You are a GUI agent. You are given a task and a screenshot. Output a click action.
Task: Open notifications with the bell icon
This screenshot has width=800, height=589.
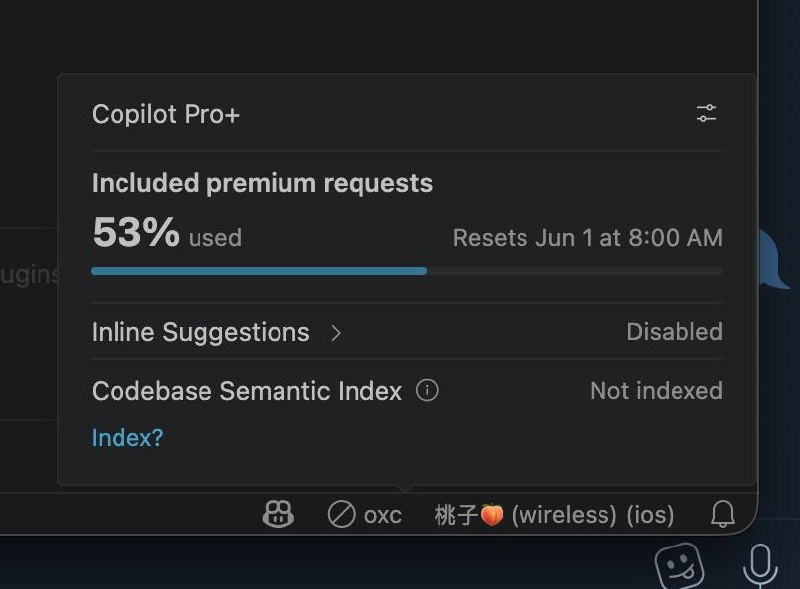click(723, 514)
